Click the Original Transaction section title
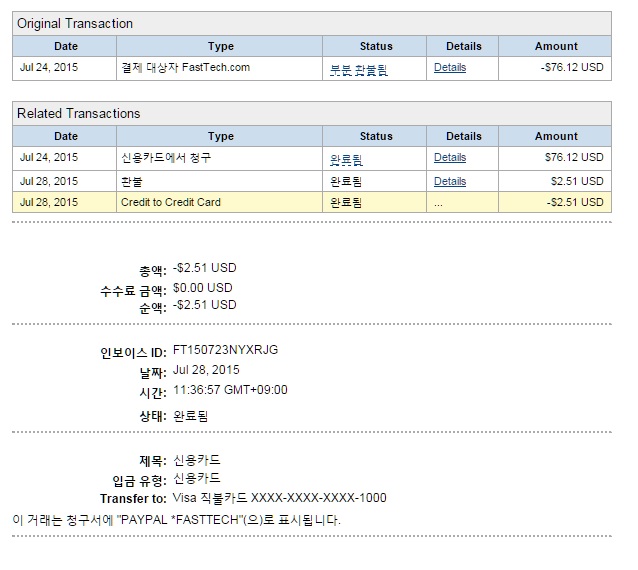 (75, 24)
